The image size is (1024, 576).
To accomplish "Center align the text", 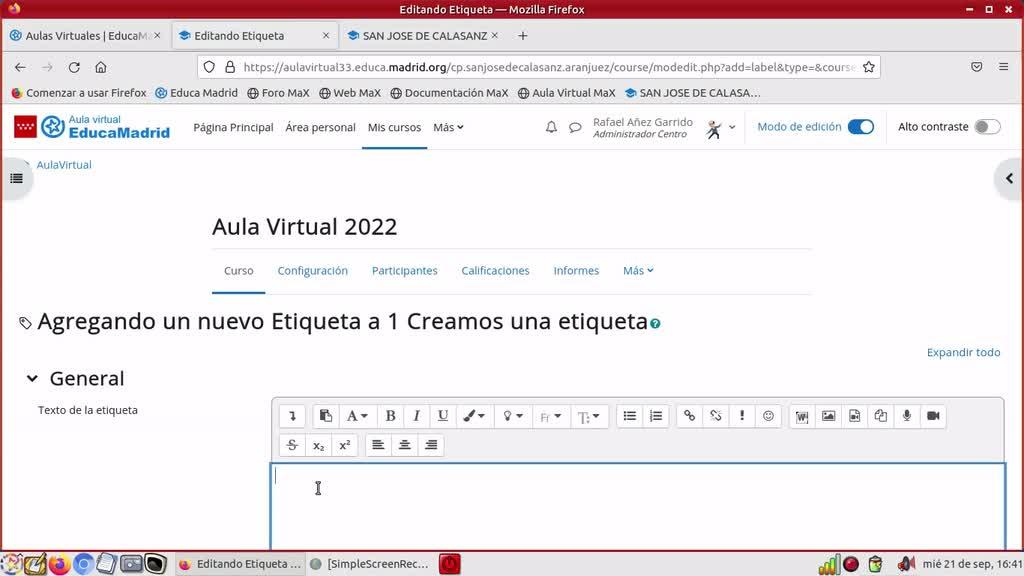I will (404, 445).
